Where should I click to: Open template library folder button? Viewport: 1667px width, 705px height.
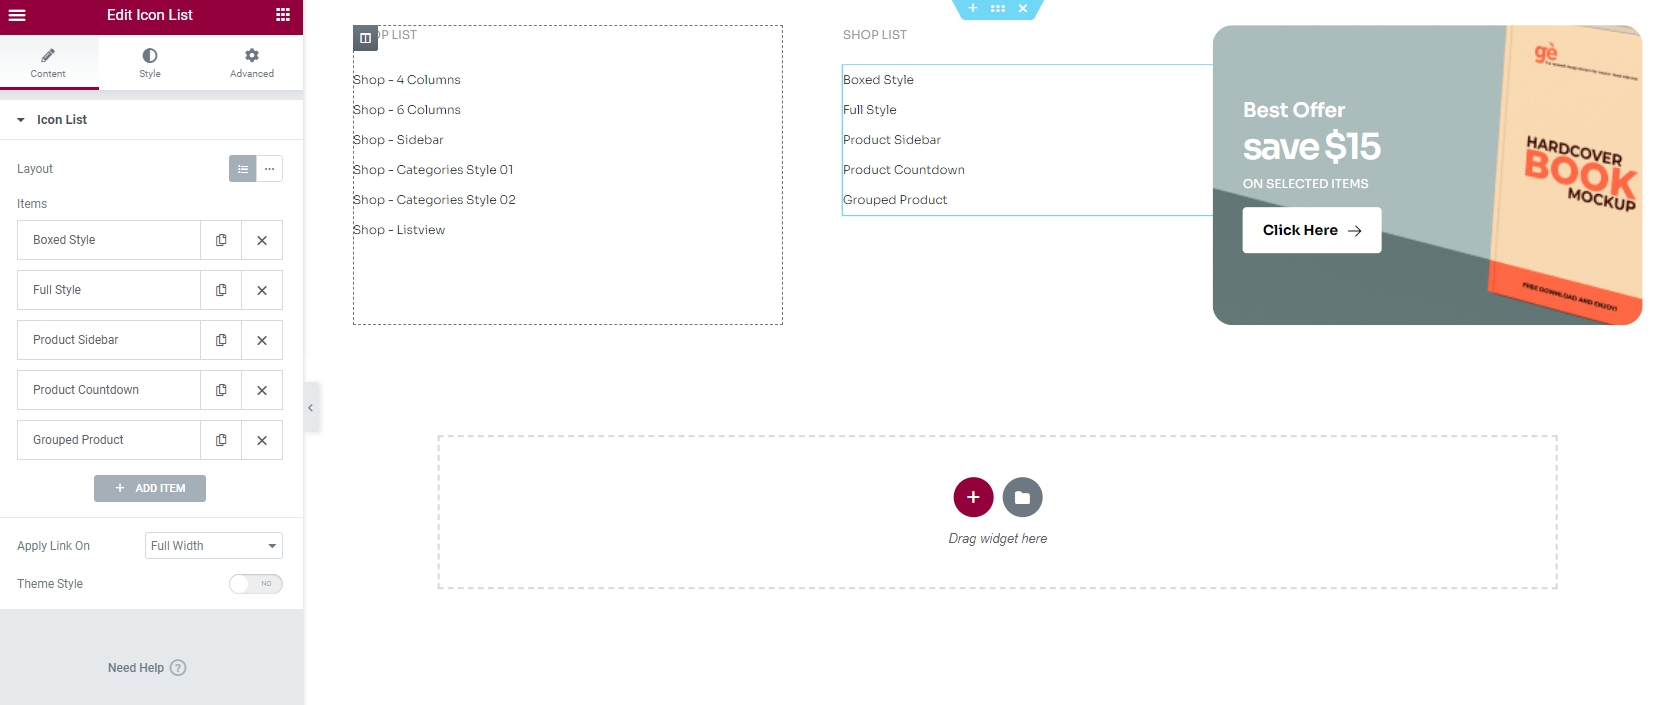[x=1022, y=497]
